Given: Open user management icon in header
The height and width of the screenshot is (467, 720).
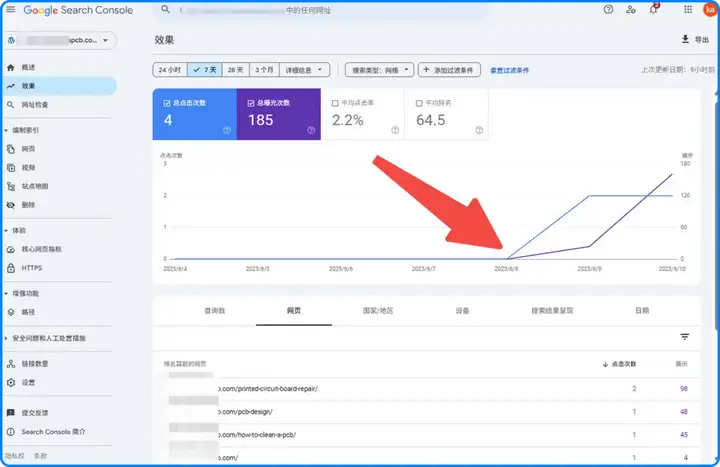Looking at the screenshot, I should [x=631, y=10].
